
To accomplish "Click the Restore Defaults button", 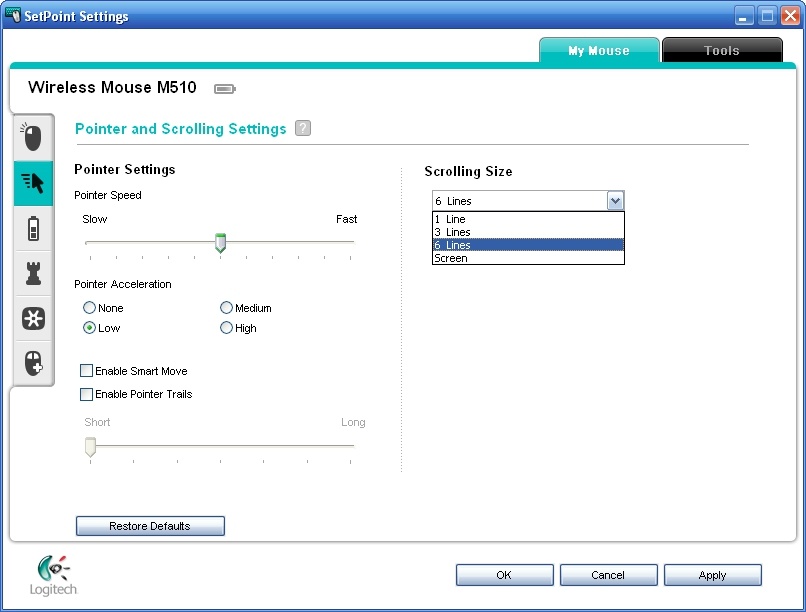I will 150,526.
